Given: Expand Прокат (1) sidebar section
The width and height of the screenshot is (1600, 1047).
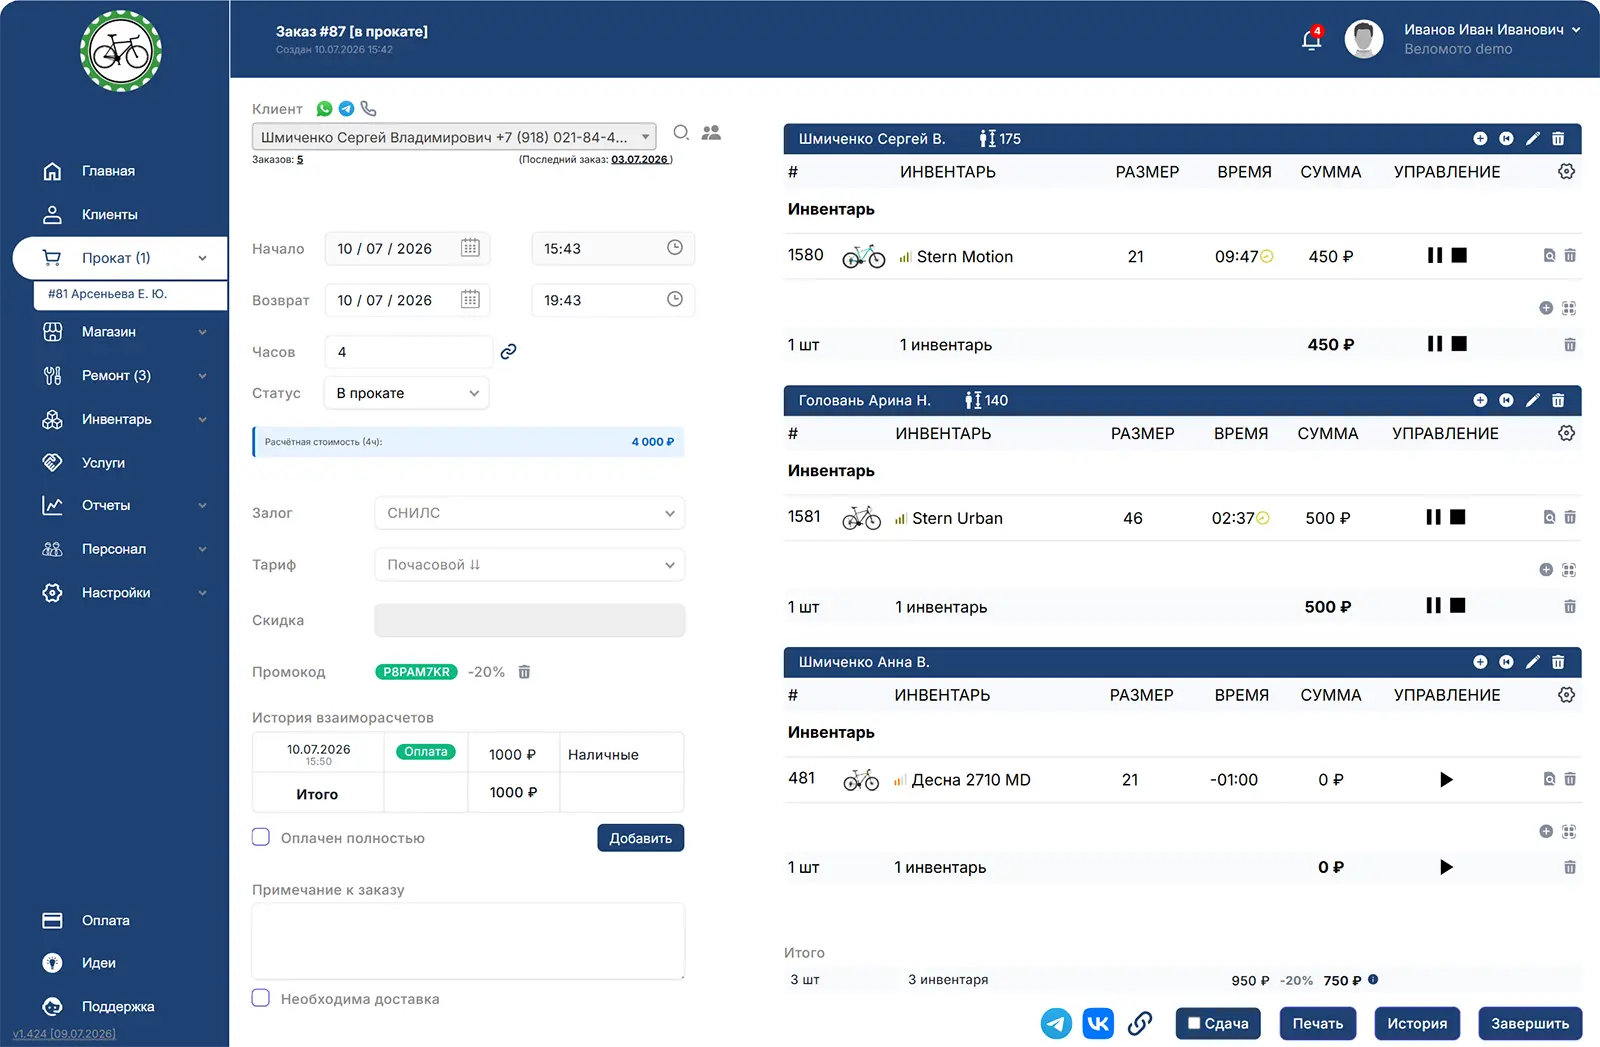Looking at the screenshot, I should coord(202,258).
